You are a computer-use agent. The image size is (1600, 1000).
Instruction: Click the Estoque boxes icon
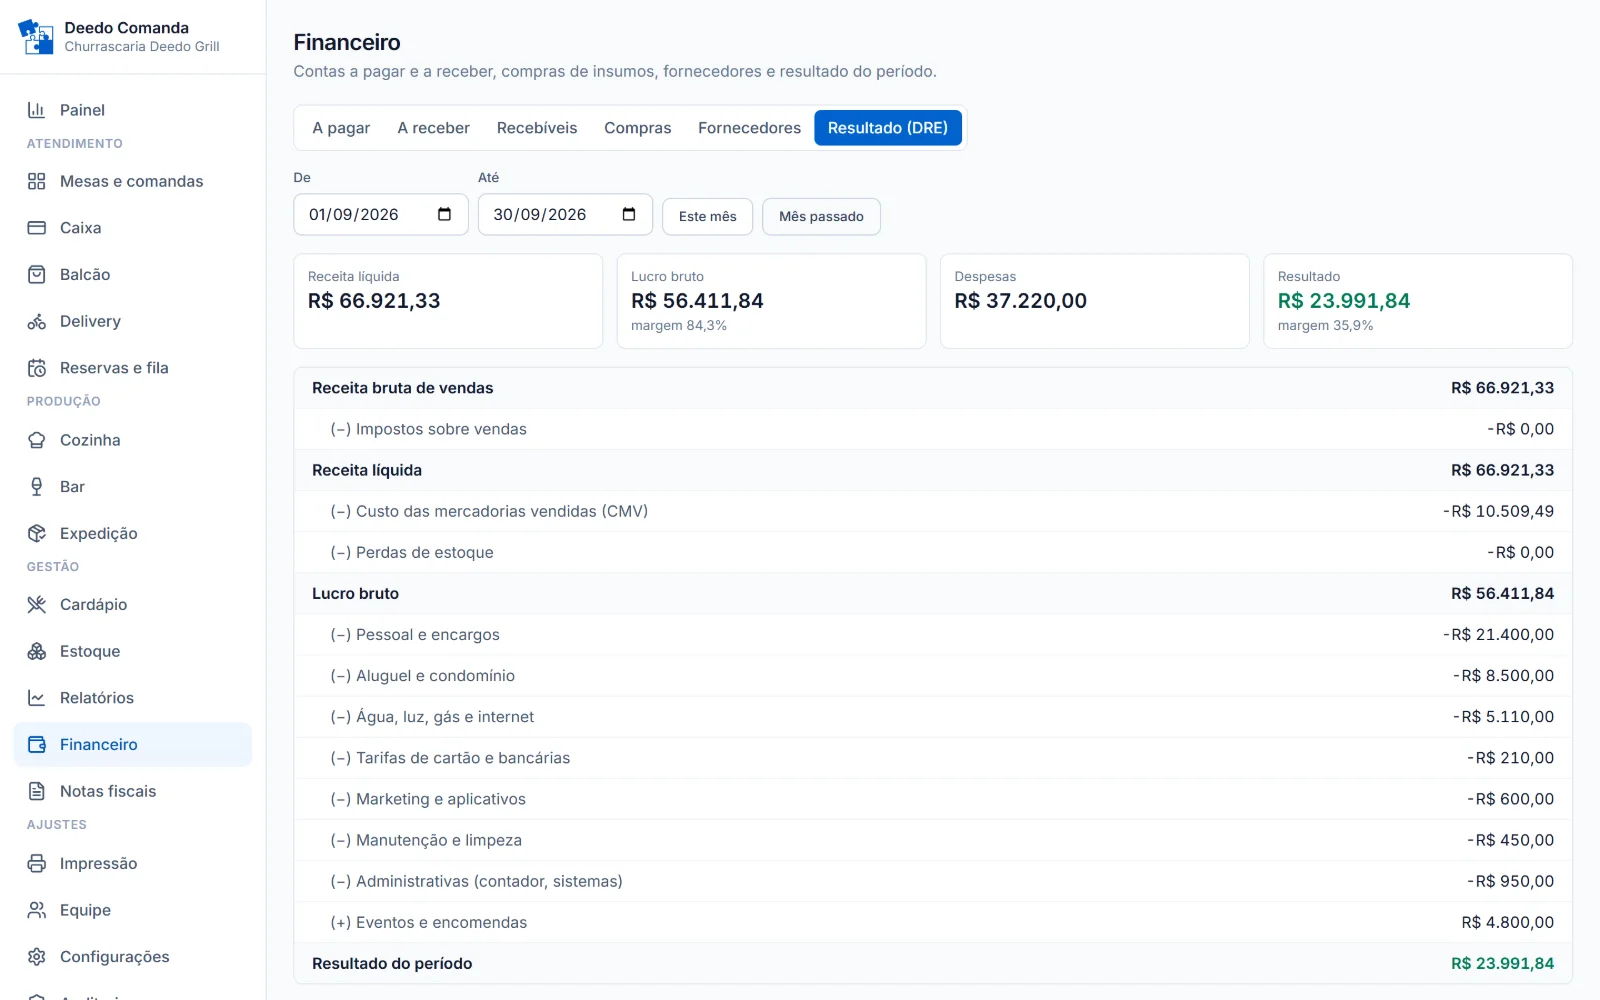coord(37,651)
